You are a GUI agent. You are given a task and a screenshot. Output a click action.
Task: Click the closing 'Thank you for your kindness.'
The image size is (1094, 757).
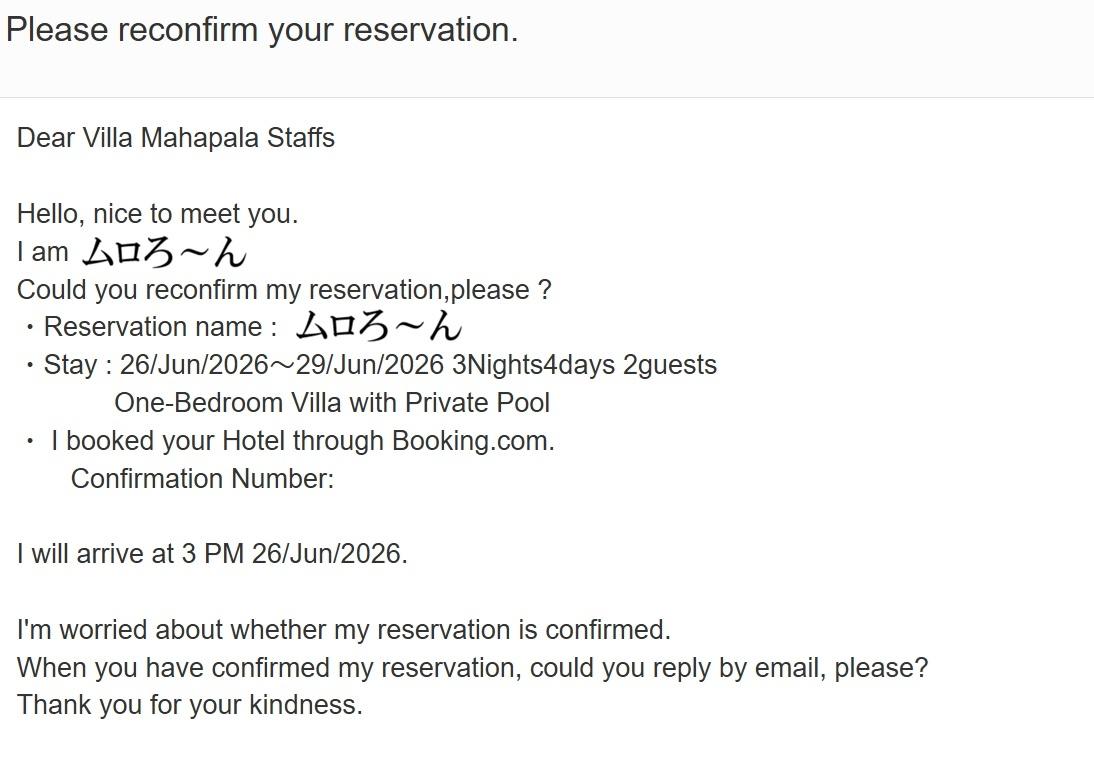190,705
